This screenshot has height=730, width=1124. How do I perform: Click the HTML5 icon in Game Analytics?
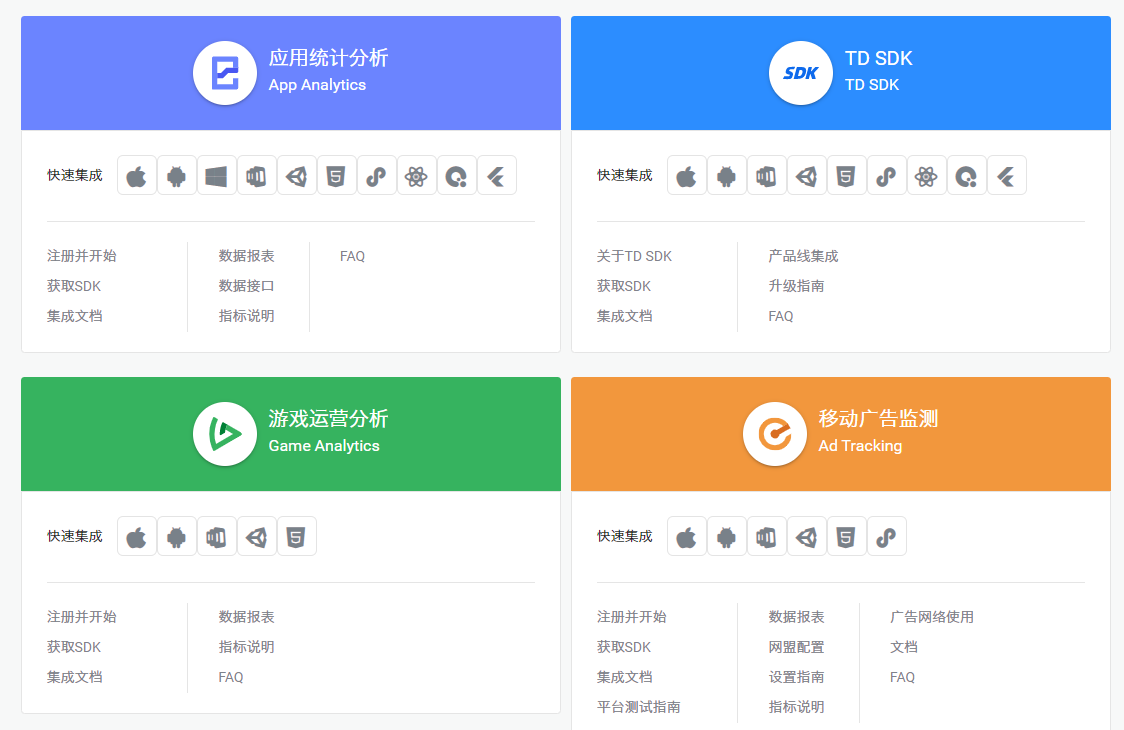(297, 537)
